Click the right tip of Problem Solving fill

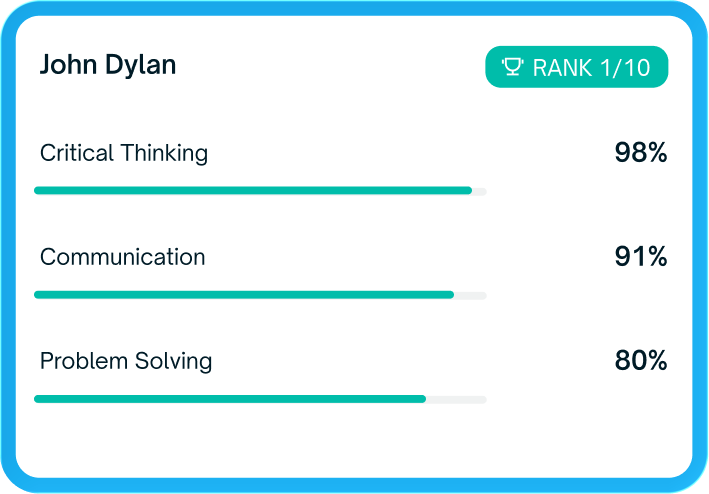[422, 399]
